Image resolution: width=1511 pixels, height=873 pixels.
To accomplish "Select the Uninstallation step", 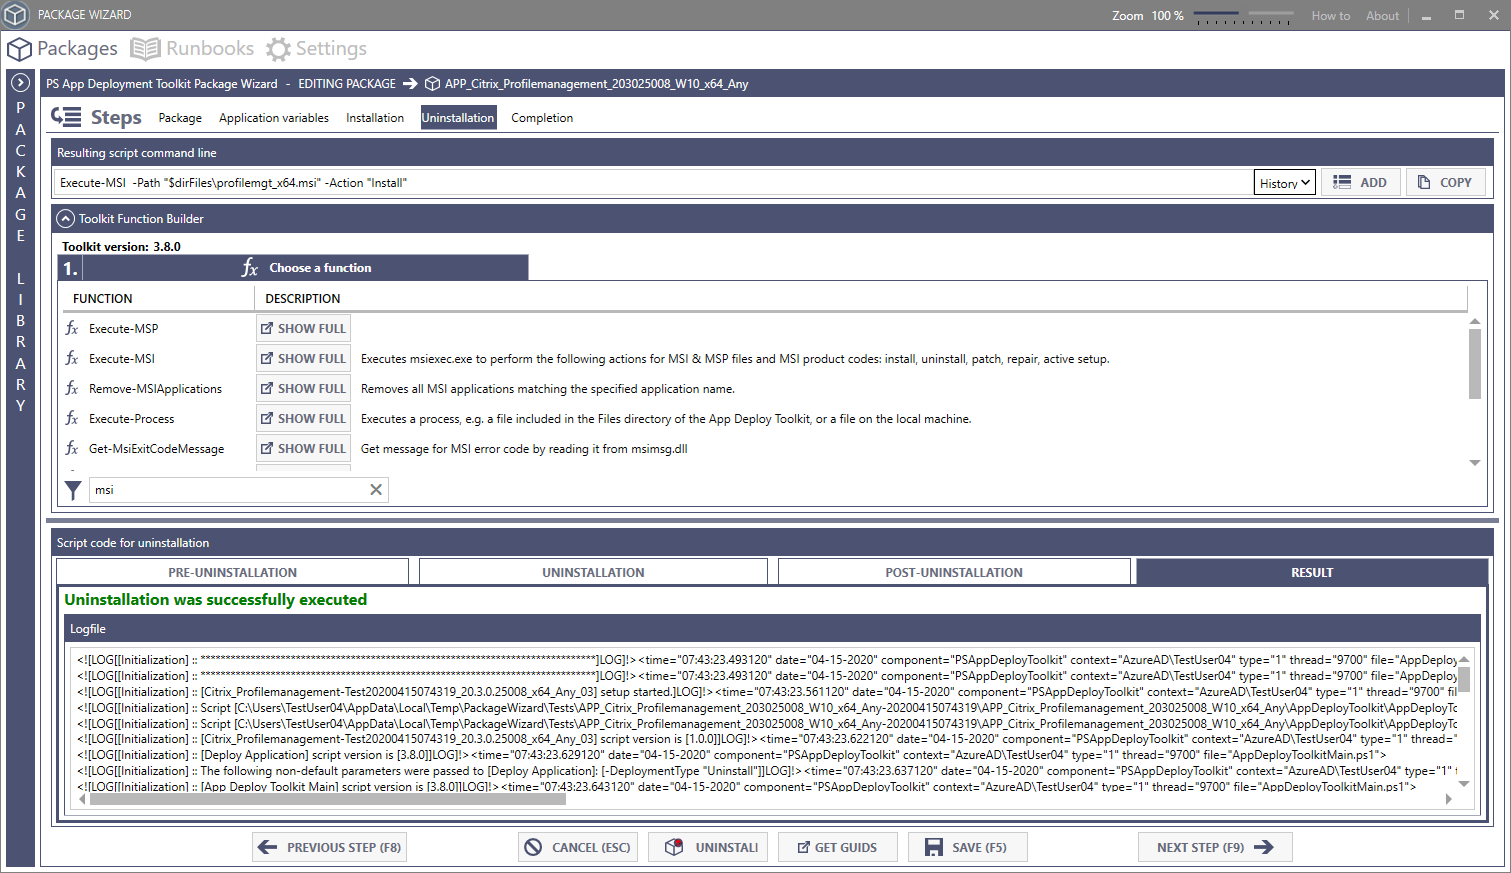I will pos(458,118).
